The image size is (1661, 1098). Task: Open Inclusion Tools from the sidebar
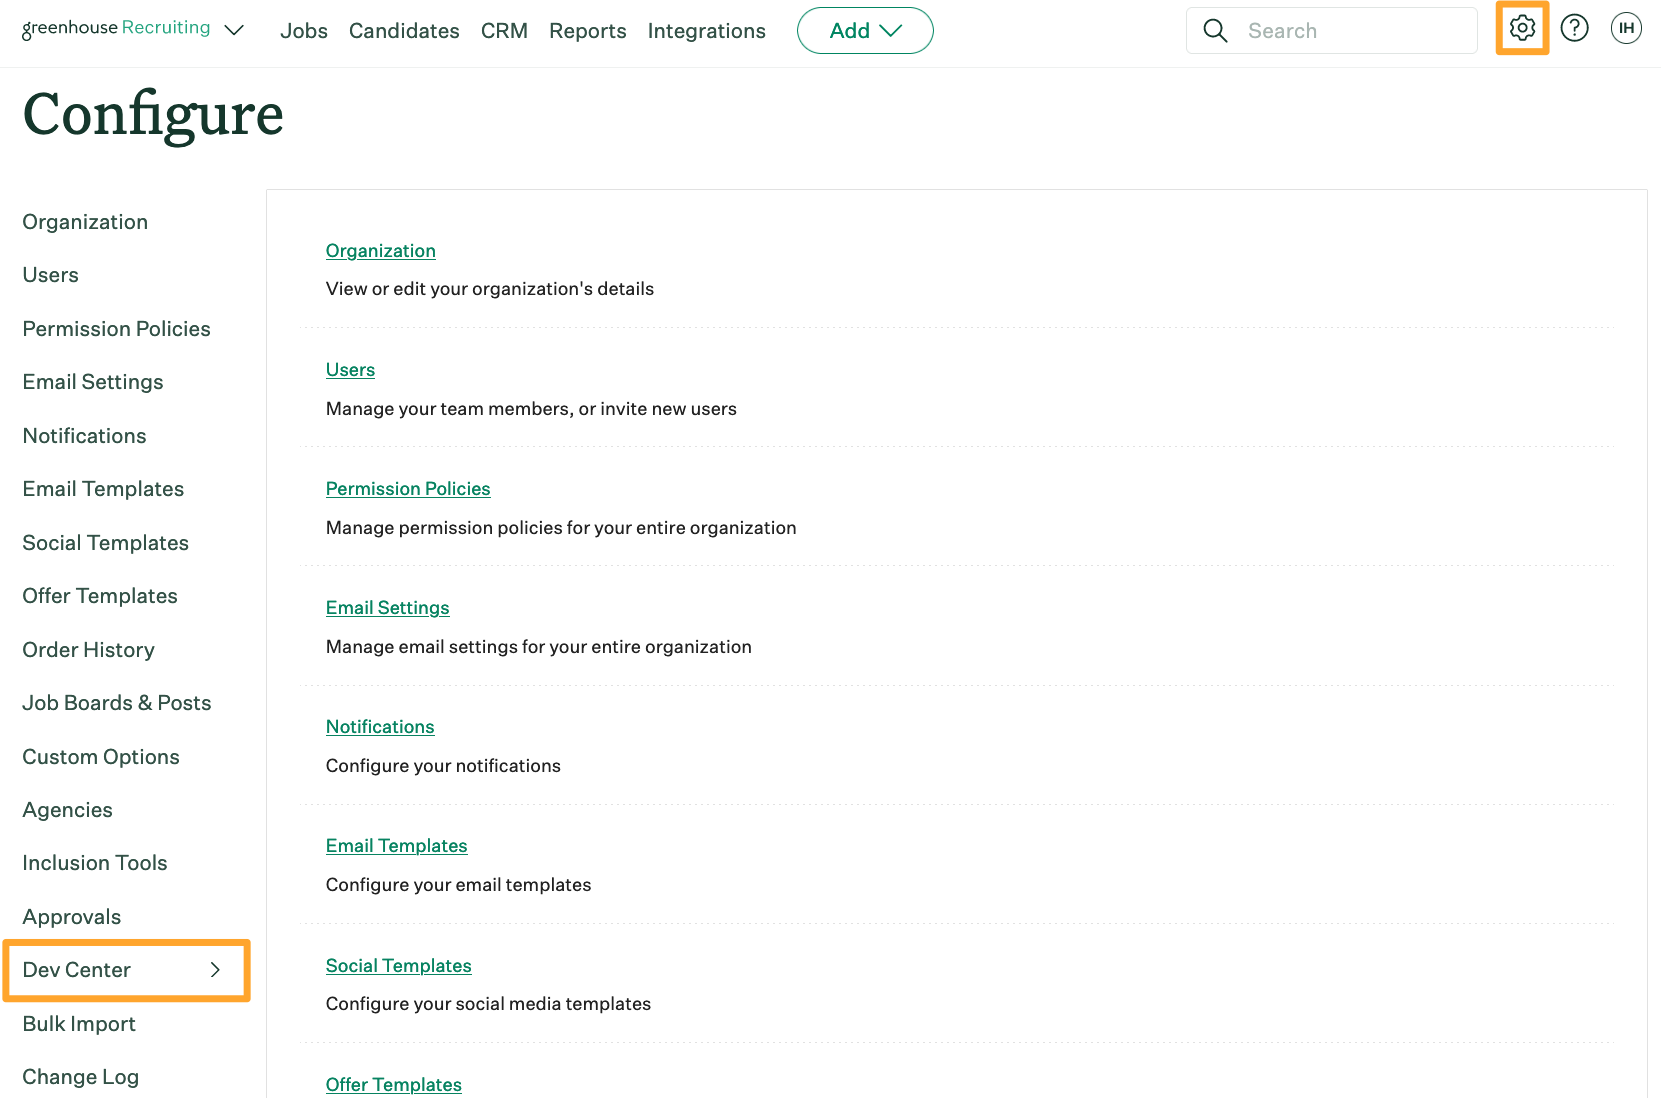tap(94, 862)
